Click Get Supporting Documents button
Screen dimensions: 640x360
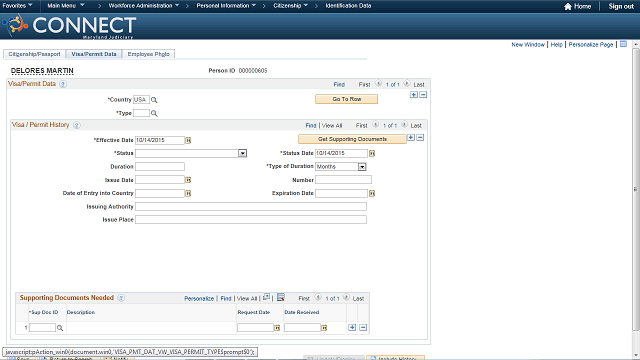[x=352, y=139]
